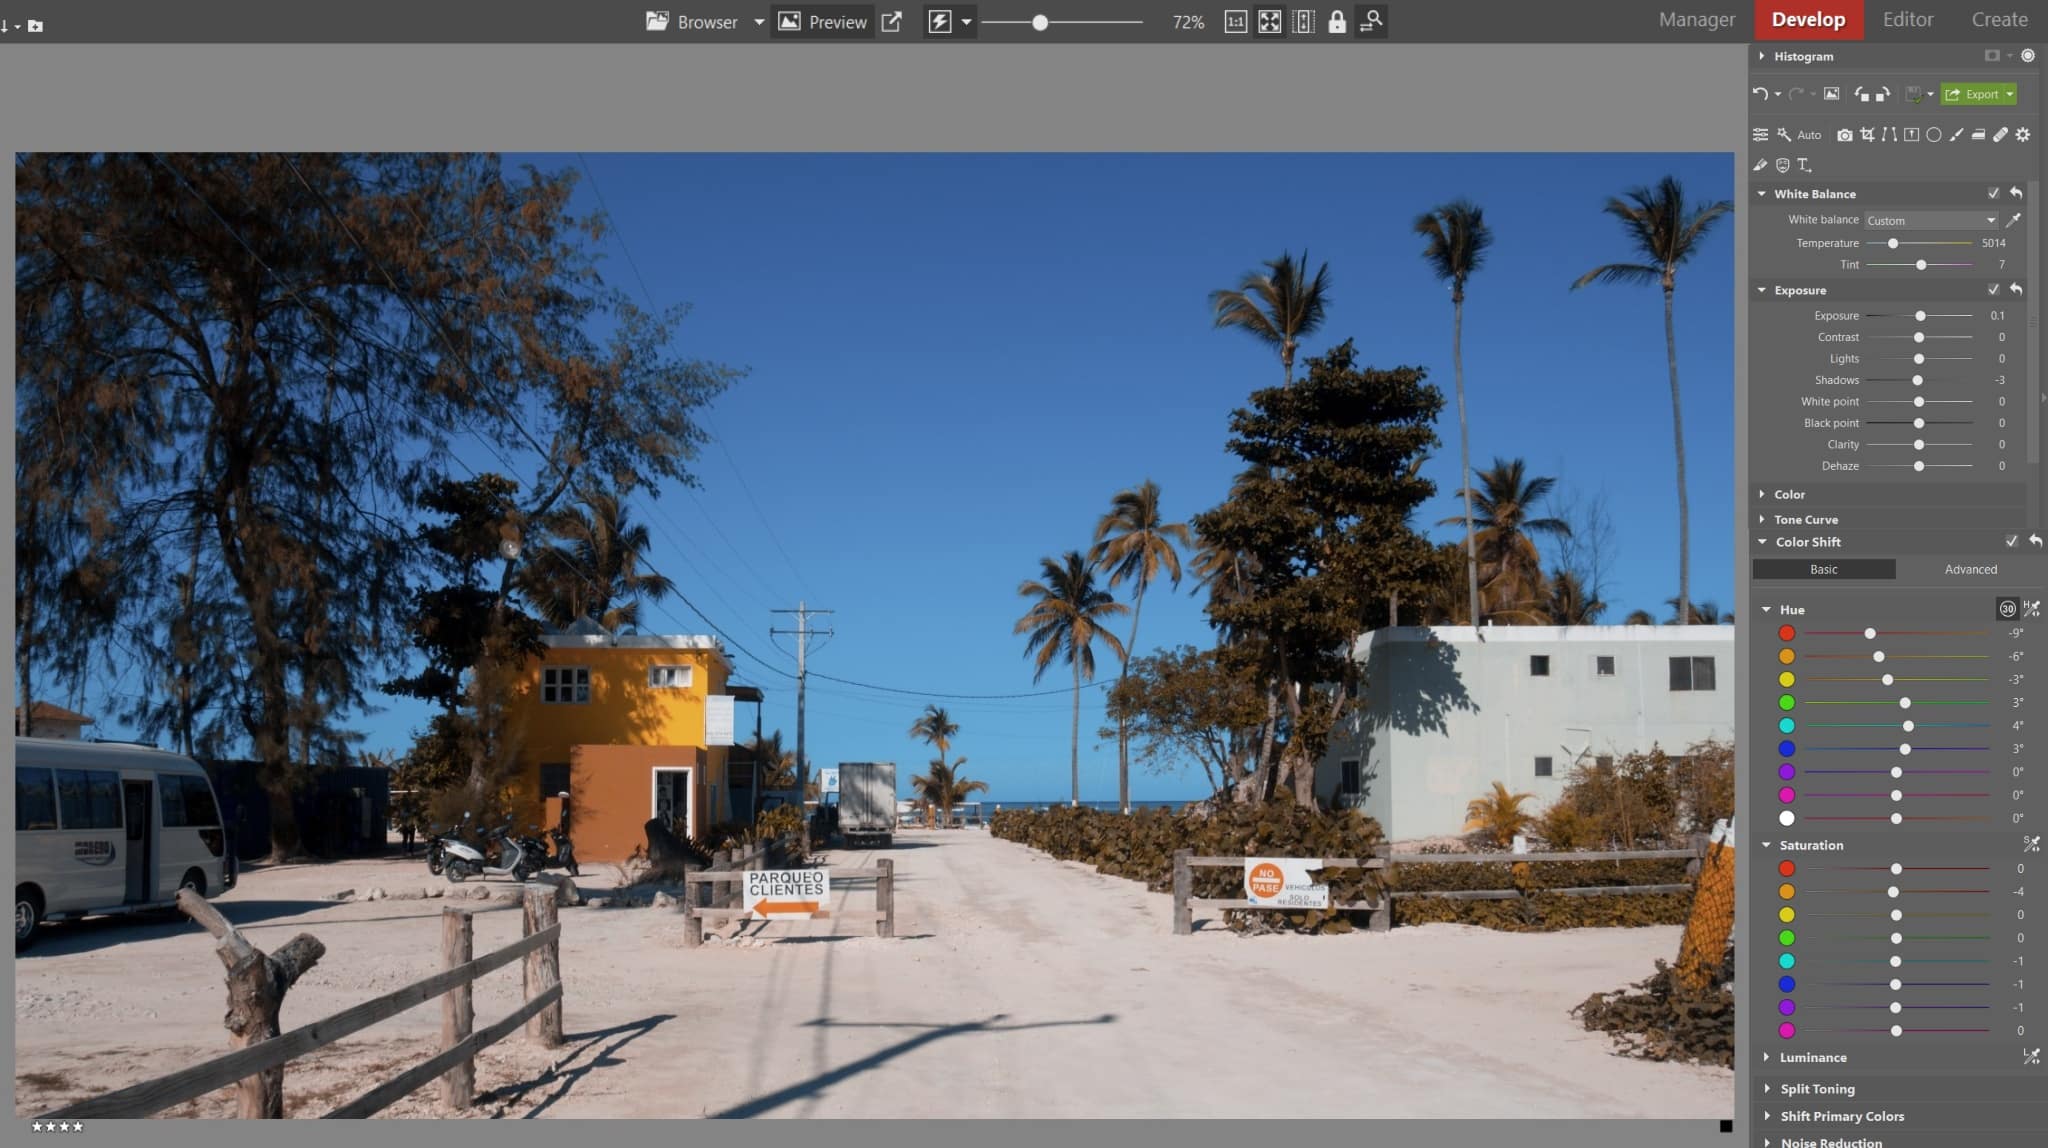Select the Advanced tab in Color Shift
Screen dimensions: 2048x1148
pyautogui.click(x=1970, y=568)
